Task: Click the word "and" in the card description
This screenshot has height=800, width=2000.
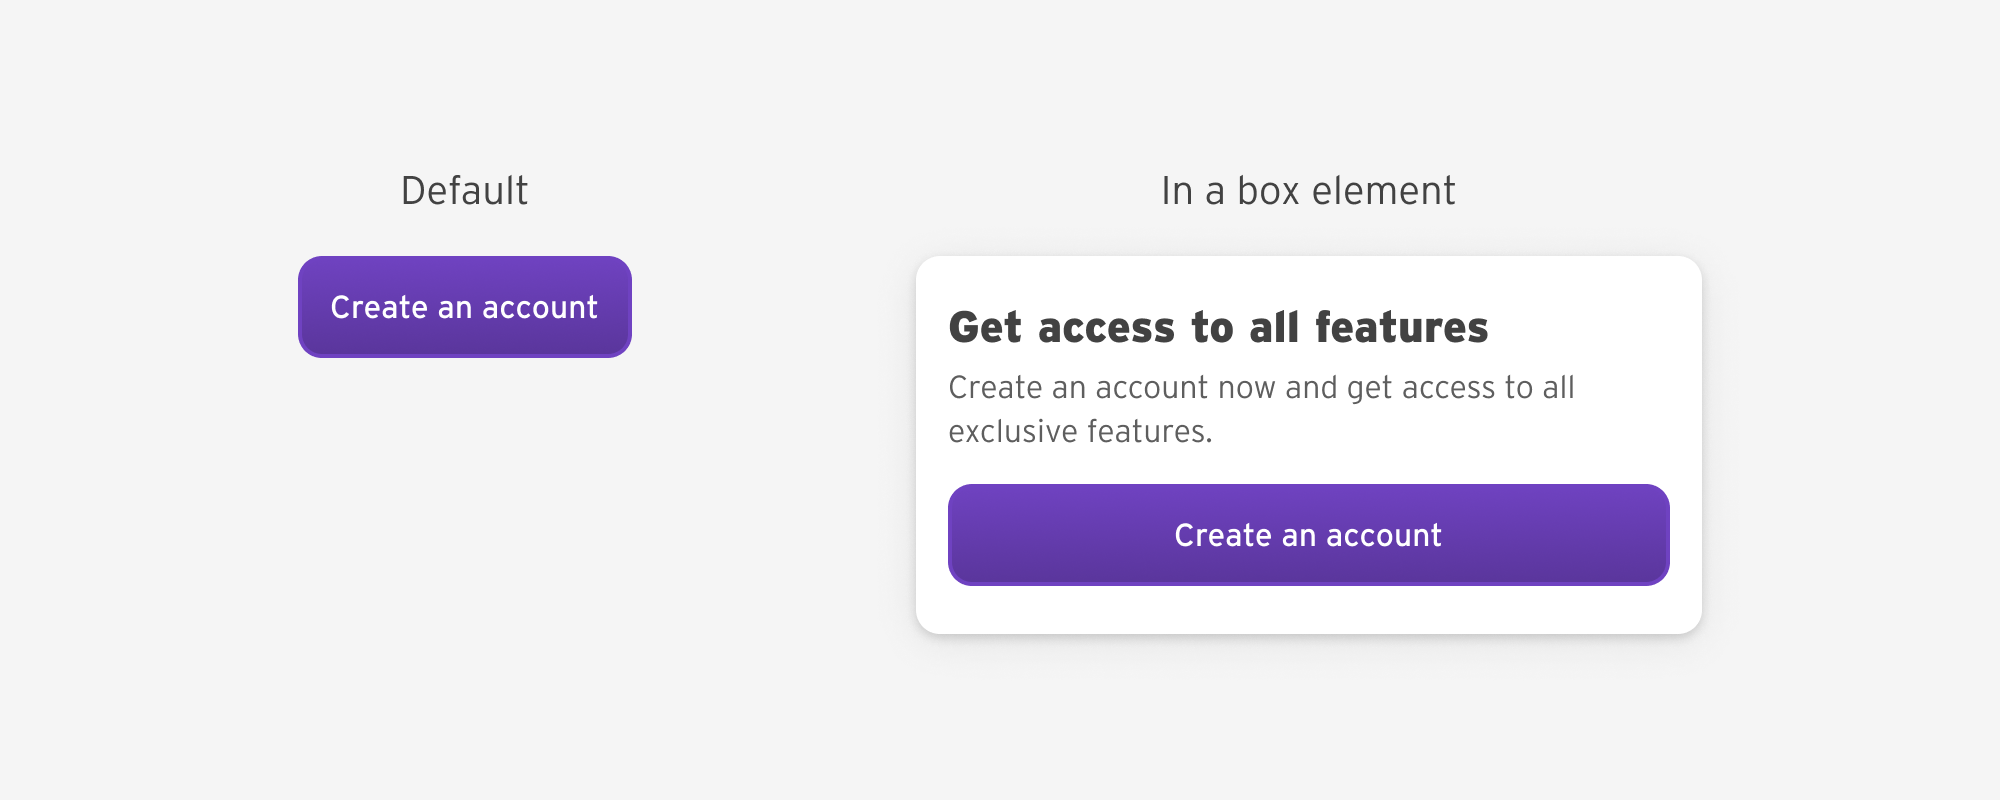Action: tap(1311, 387)
